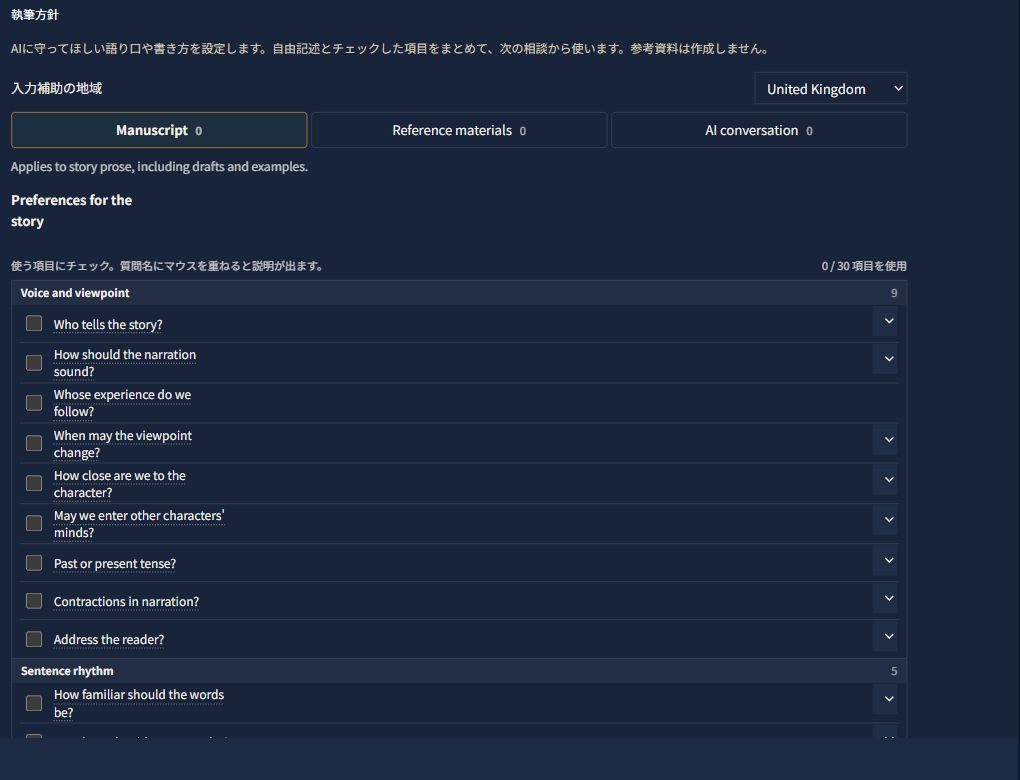Click the 'Address the reader?' question label

(109, 639)
